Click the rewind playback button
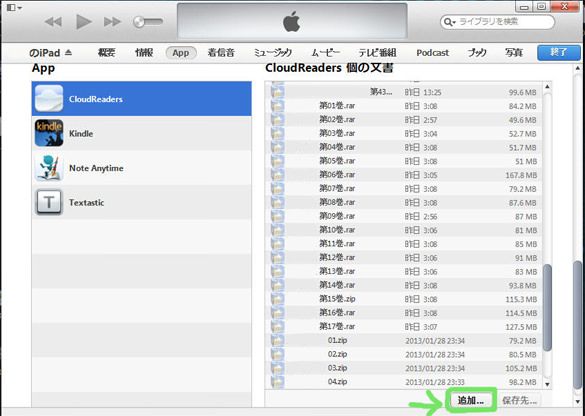 point(53,22)
